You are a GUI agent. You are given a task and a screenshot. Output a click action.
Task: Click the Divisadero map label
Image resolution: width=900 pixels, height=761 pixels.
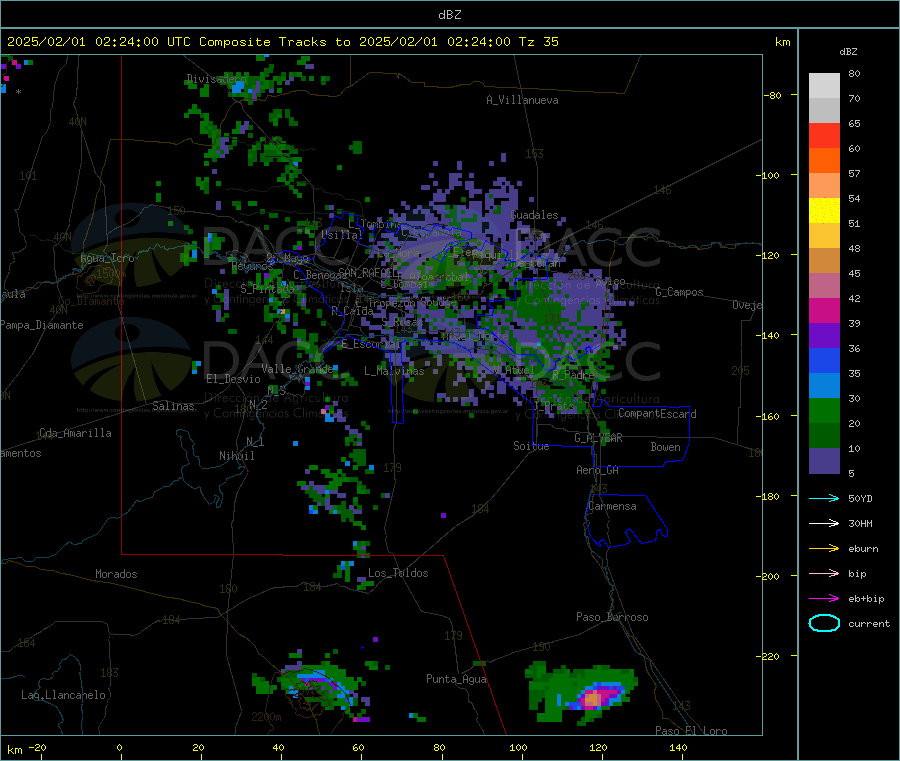[x=216, y=79]
